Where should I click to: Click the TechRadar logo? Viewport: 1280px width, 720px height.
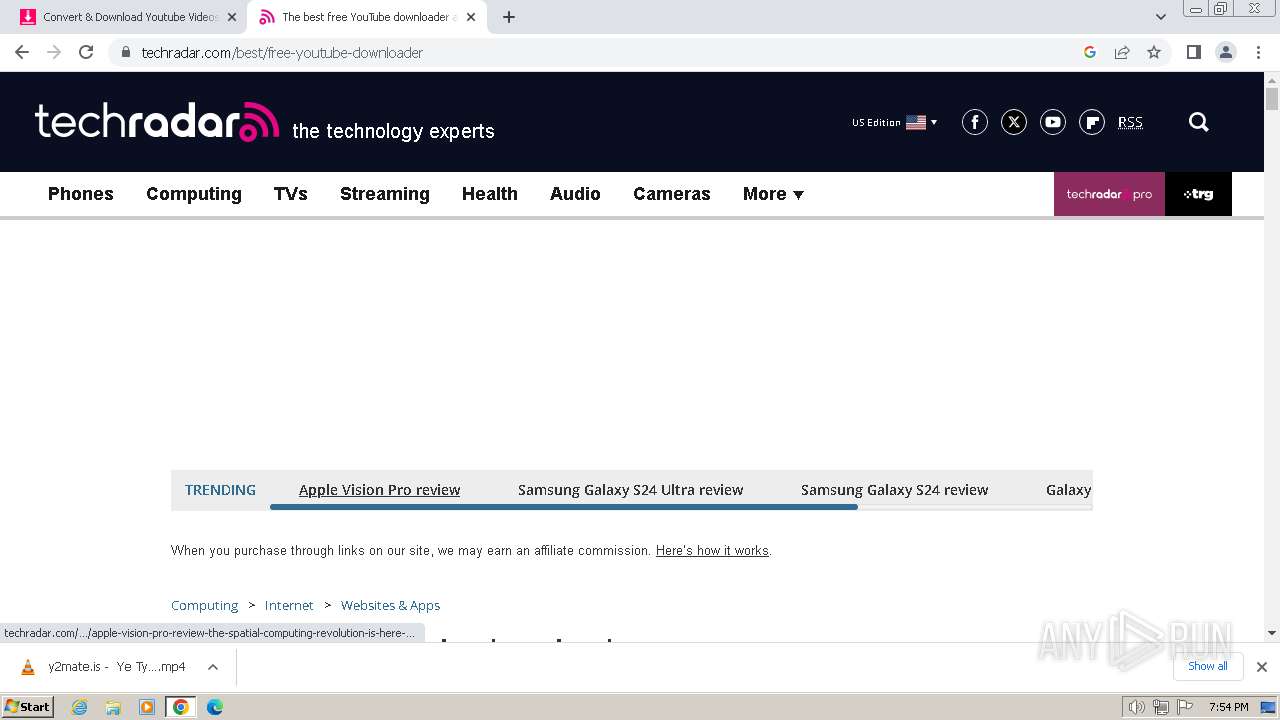pos(157,122)
